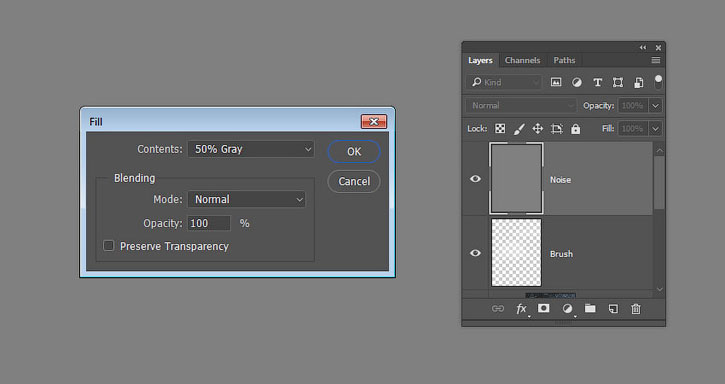725x384 pixels.
Task: Switch to the Channels tab
Action: 522,60
